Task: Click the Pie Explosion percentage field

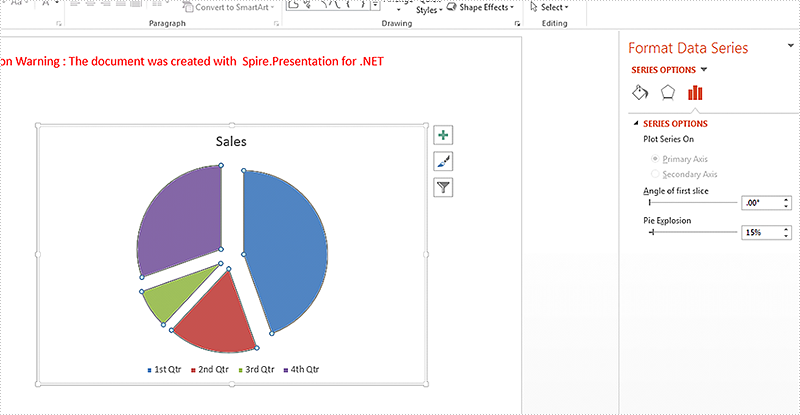Action: pos(761,232)
